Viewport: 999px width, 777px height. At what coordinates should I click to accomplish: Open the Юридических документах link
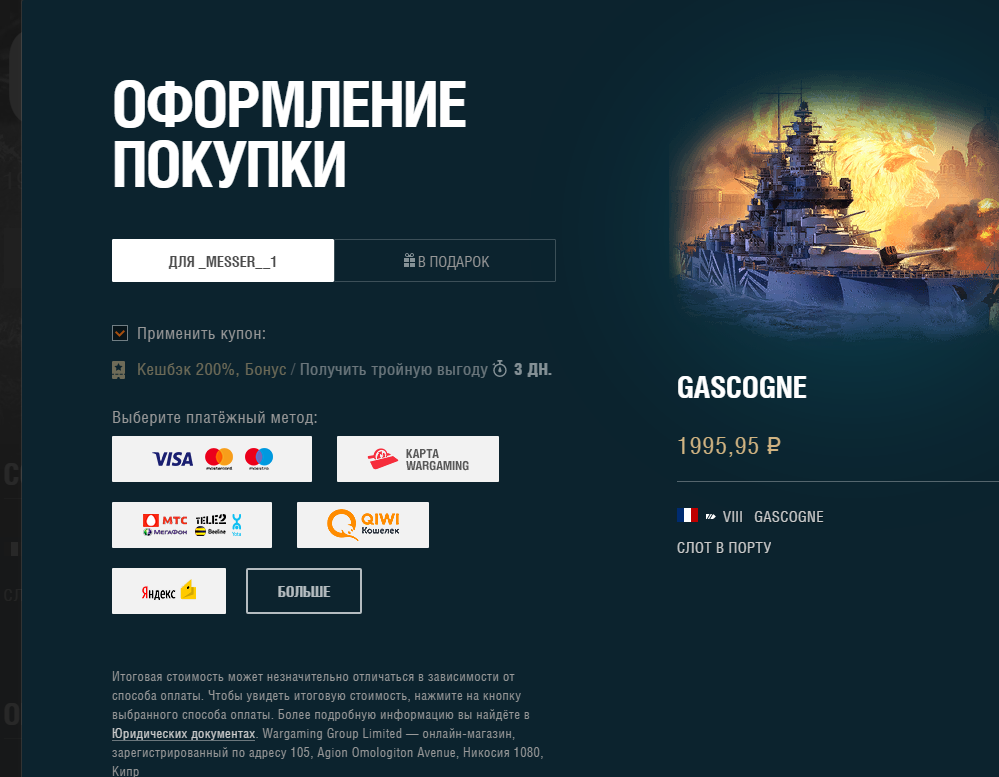point(183,734)
